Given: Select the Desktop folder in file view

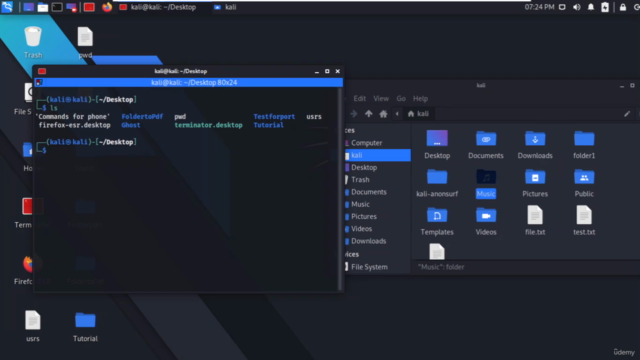Looking at the screenshot, I should pos(437,144).
